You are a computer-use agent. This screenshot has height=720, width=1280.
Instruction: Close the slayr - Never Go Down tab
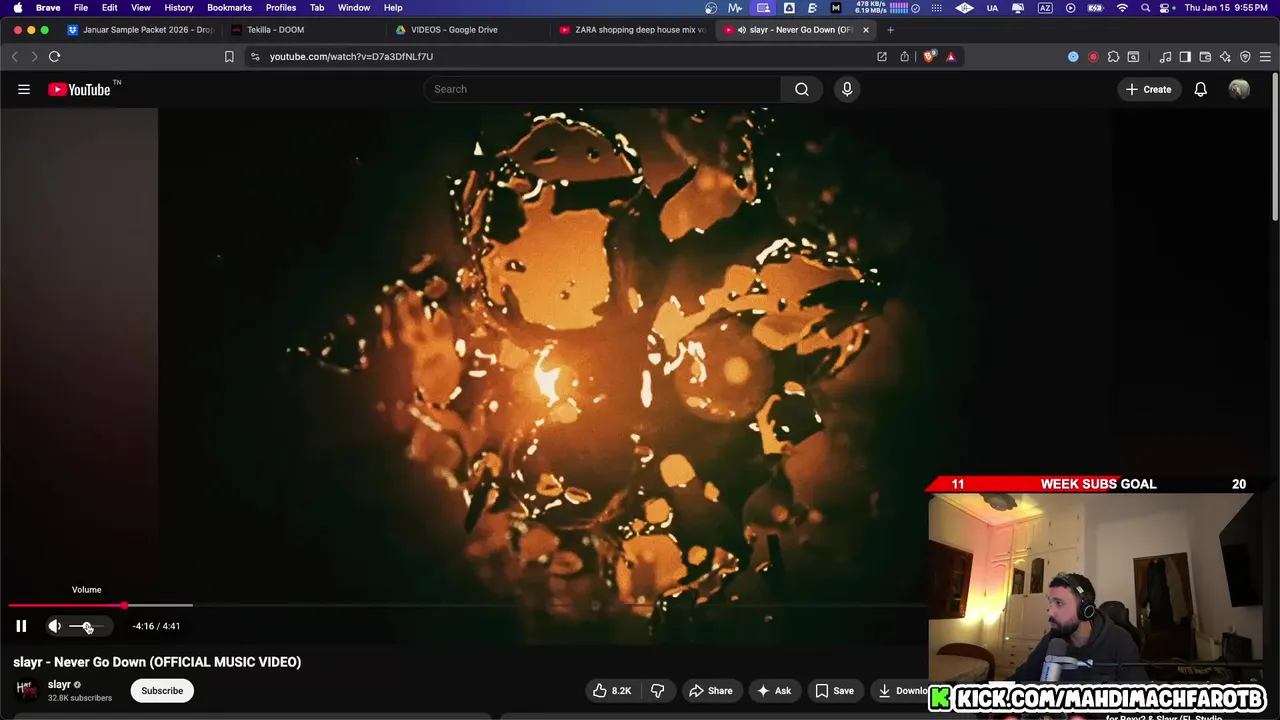click(866, 30)
